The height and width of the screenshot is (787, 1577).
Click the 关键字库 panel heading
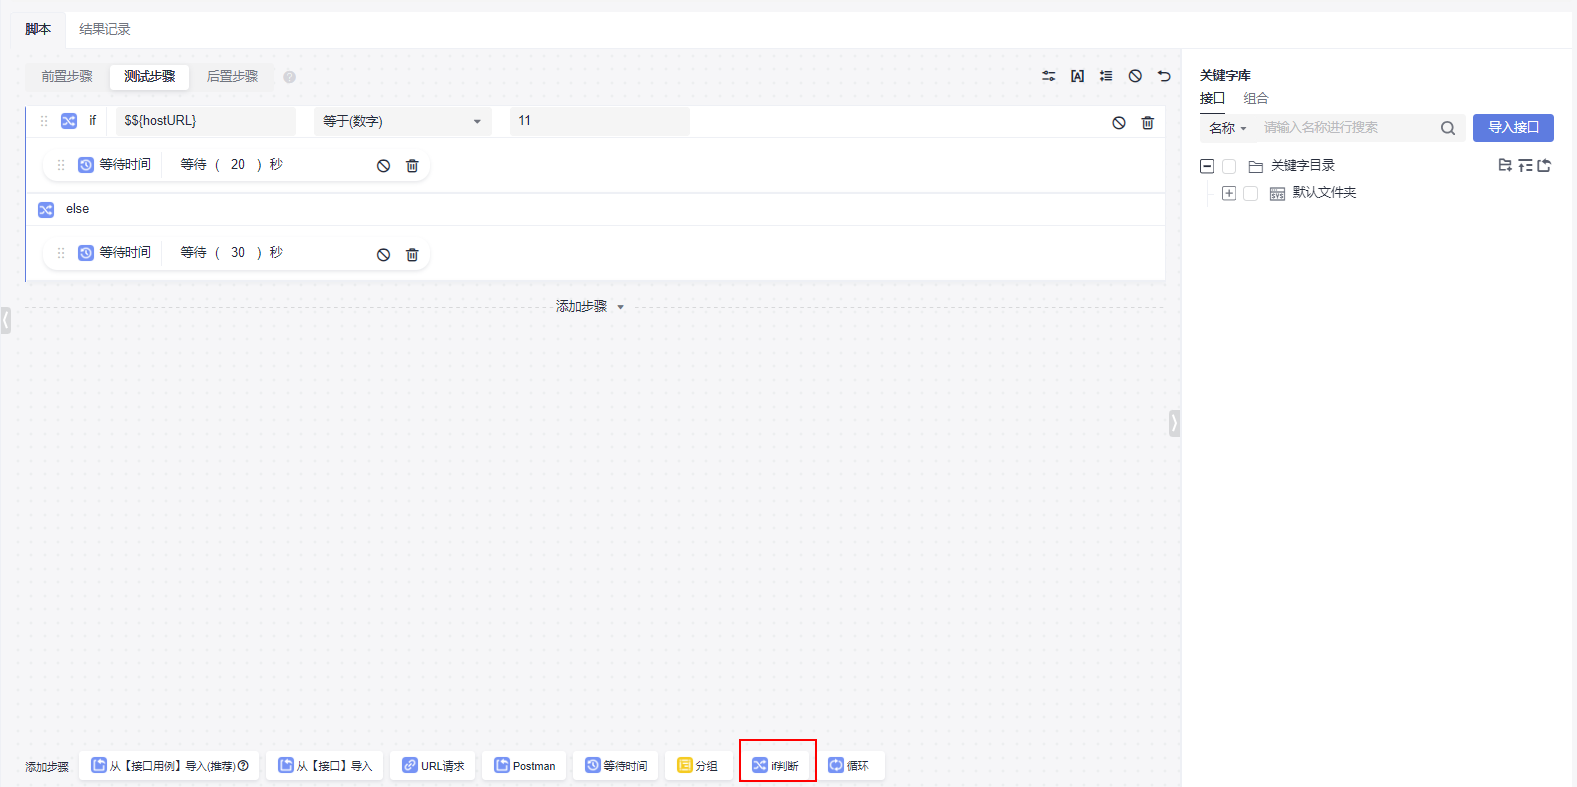click(1225, 76)
